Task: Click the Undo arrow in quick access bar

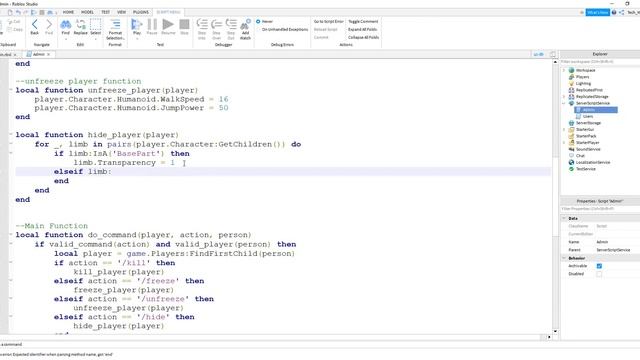Action: [x=18, y=12]
